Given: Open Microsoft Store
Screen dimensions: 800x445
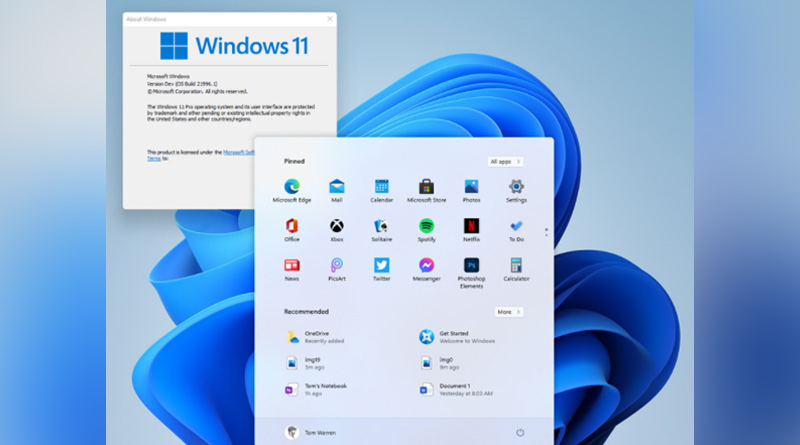Looking at the screenshot, I should [427, 191].
